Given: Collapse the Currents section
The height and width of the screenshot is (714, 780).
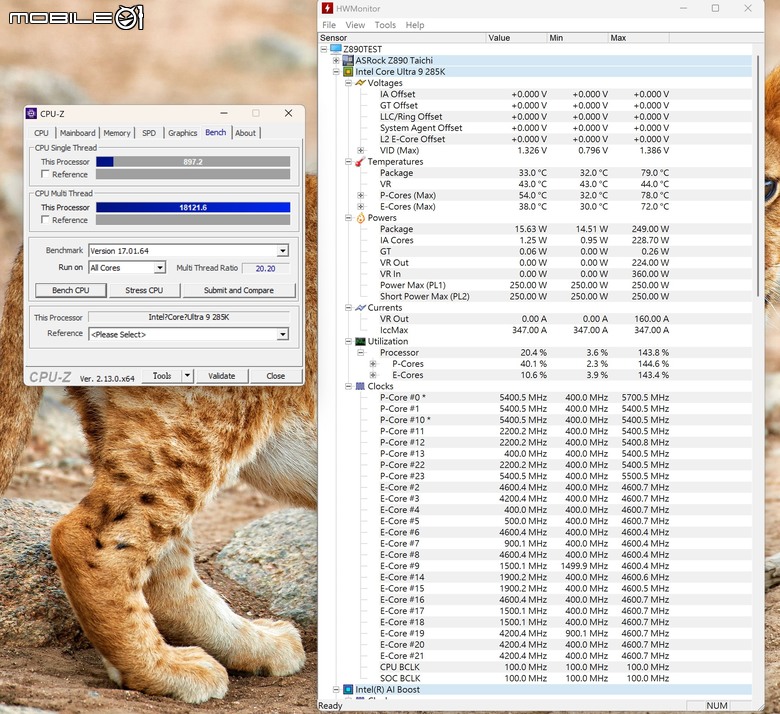Looking at the screenshot, I should click(x=348, y=308).
